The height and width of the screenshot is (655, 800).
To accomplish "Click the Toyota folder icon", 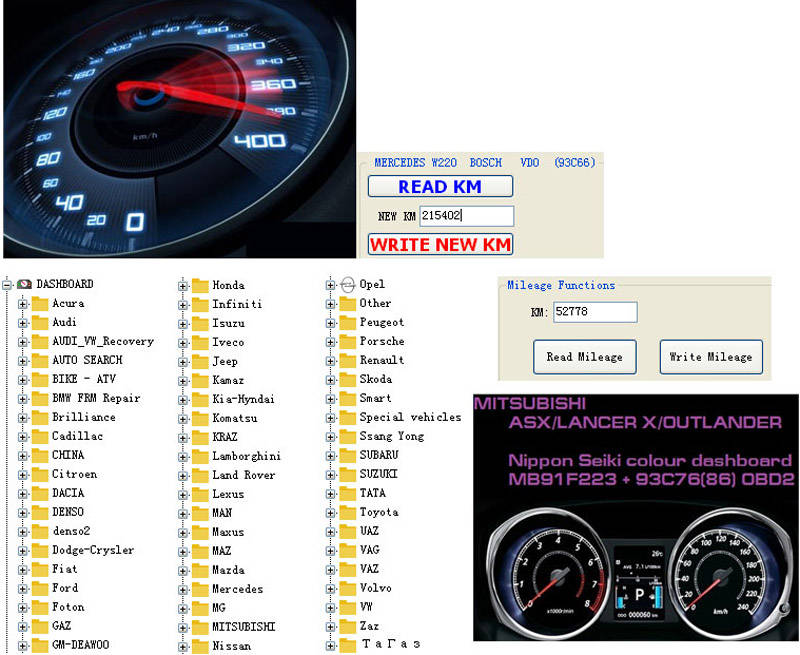I will (x=347, y=512).
